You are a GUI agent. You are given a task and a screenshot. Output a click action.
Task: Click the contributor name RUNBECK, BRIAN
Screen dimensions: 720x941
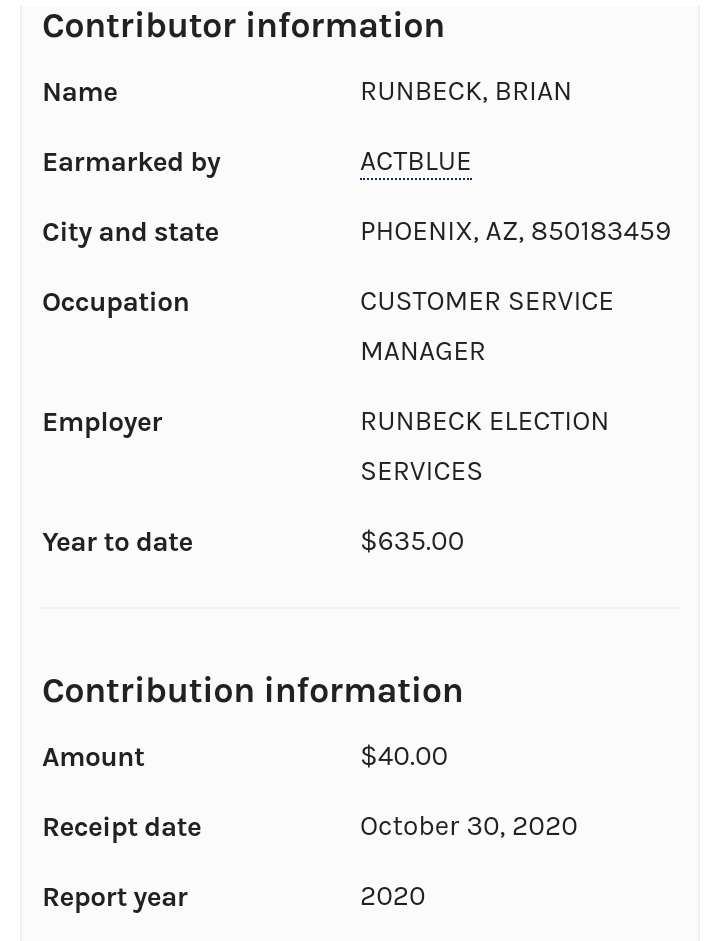(465, 92)
